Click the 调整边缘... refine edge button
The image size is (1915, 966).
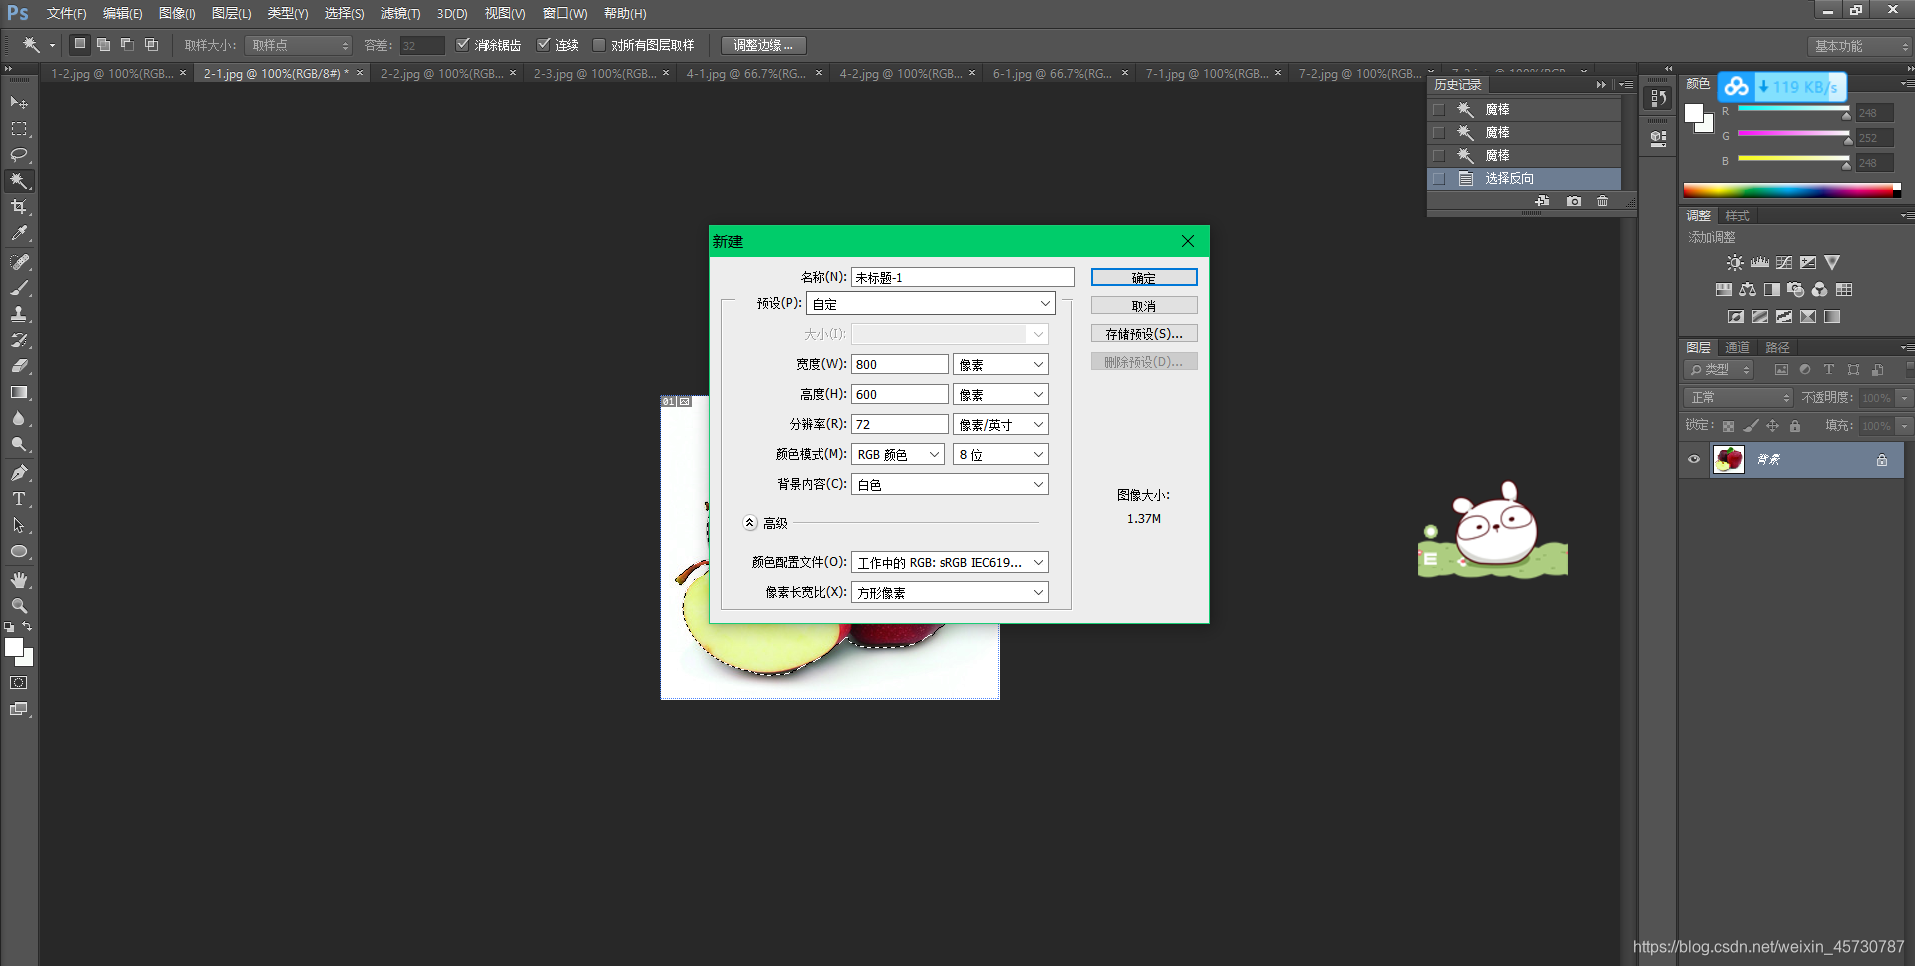pos(764,45)
